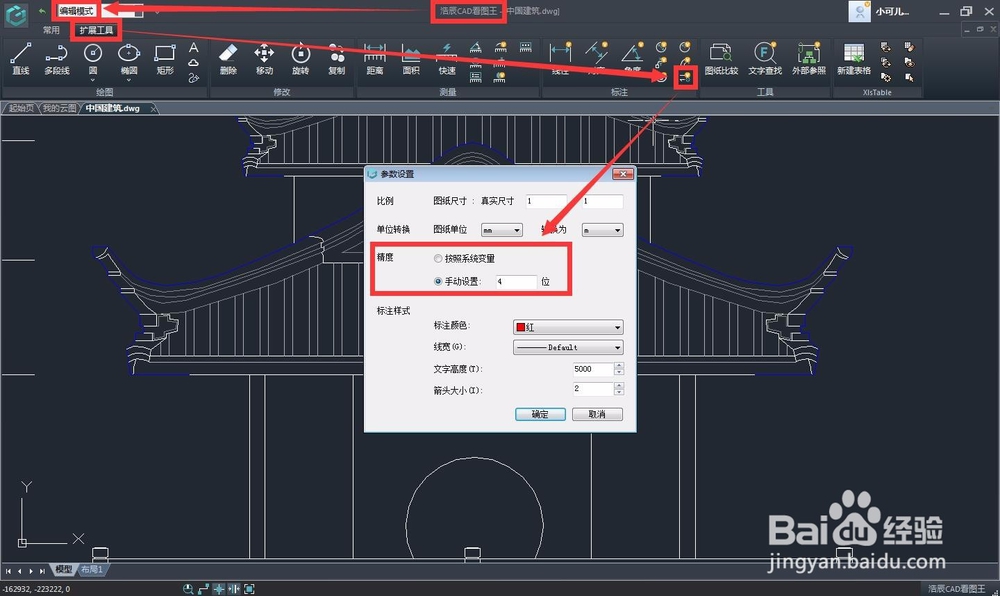
Task: Open dimension parameter settings icon
Action: [685, 78]
